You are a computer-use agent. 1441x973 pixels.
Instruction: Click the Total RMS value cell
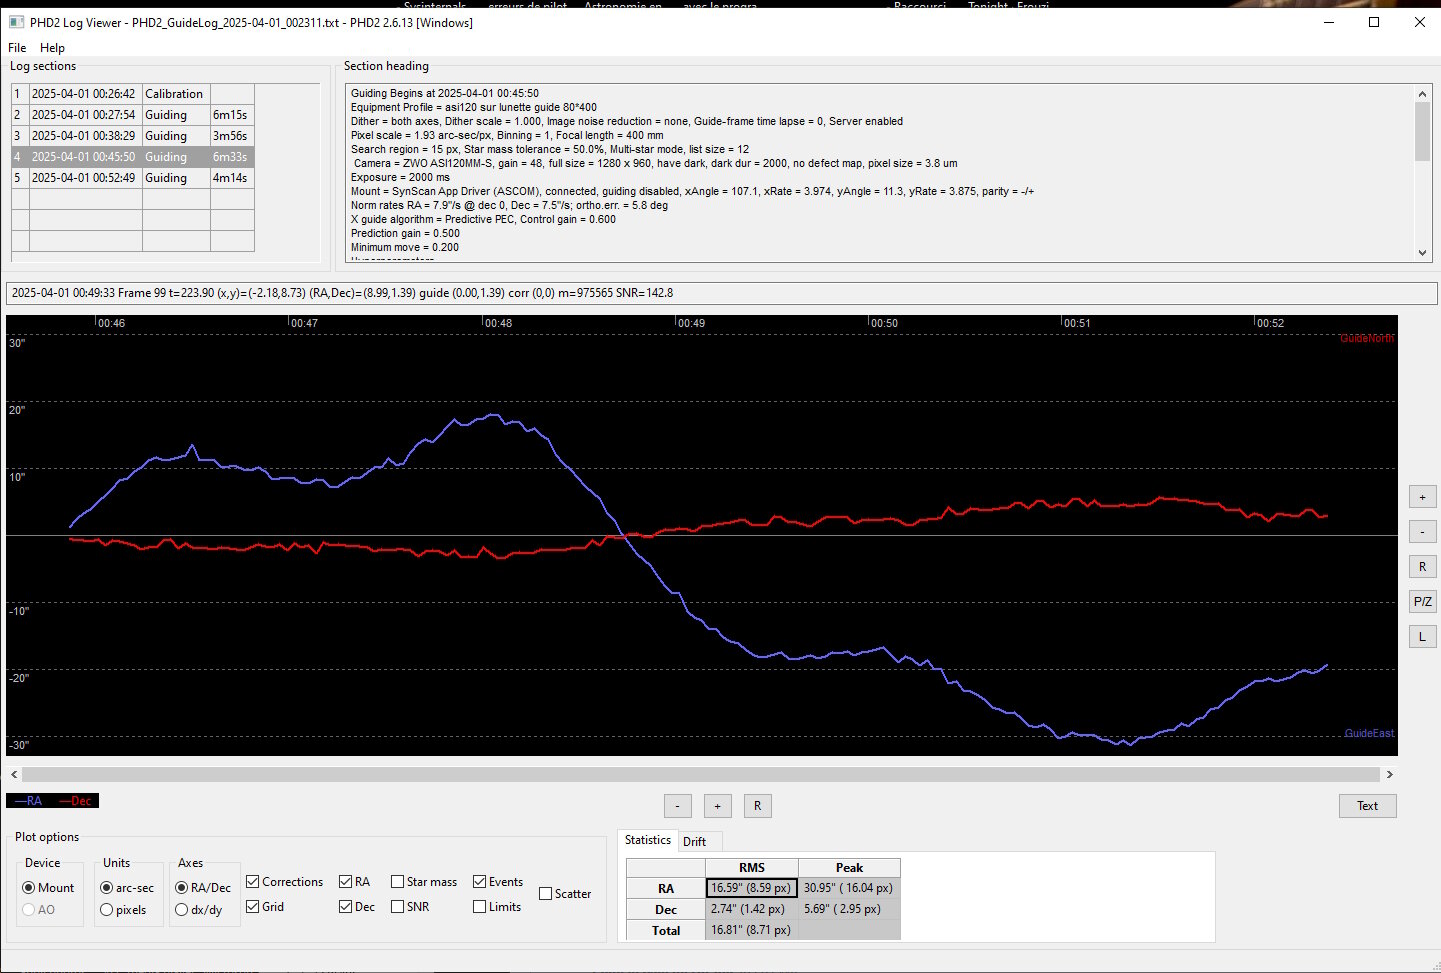click(751, 930)
